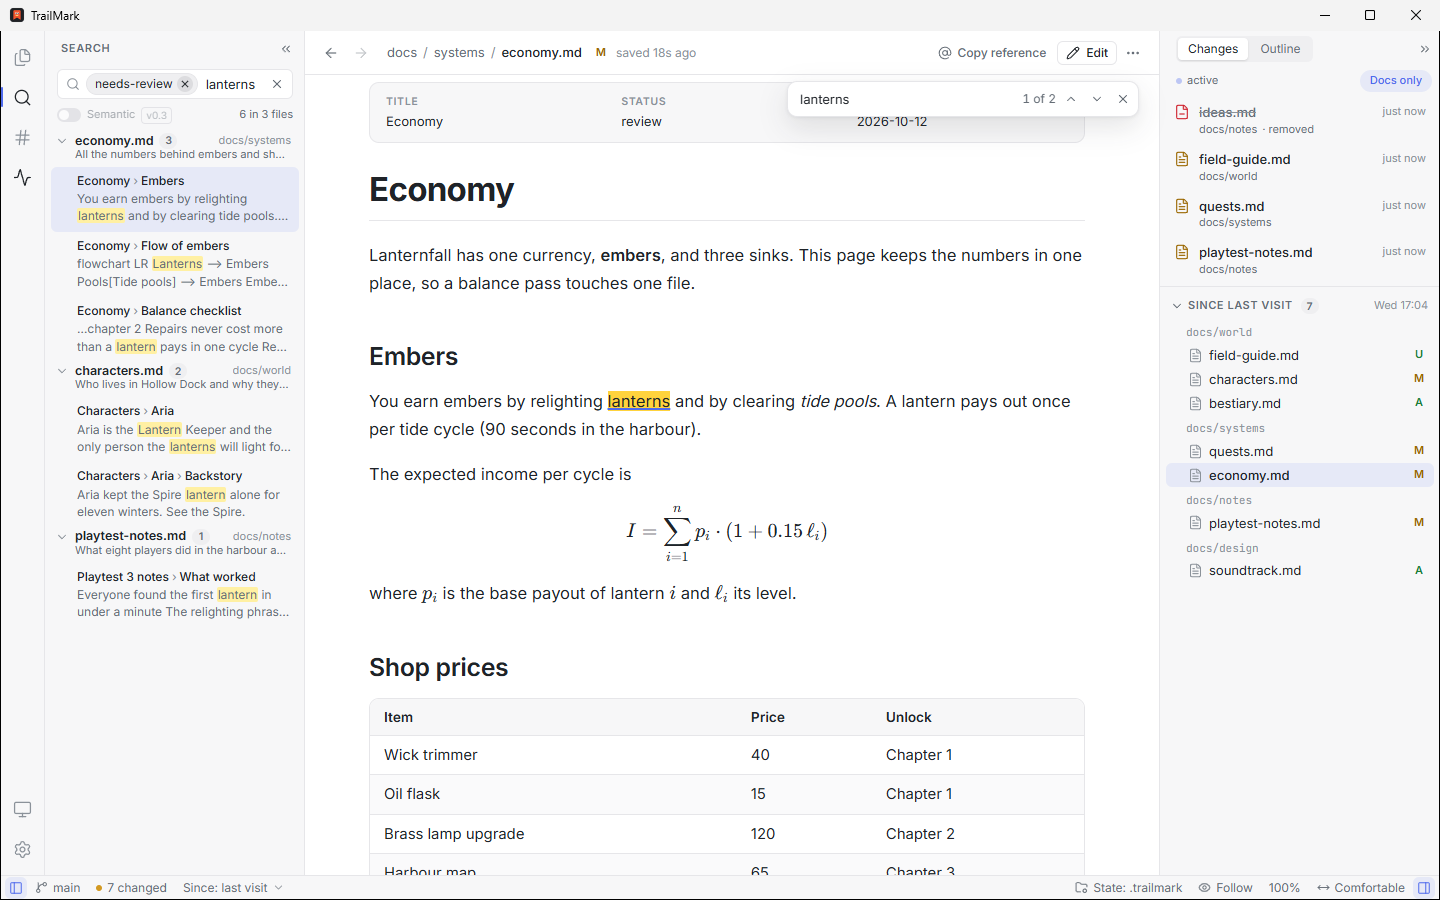1440x900 pixels.
Task: Click the State .trailmark folder indicator
Action: [x=1128, y=888]
